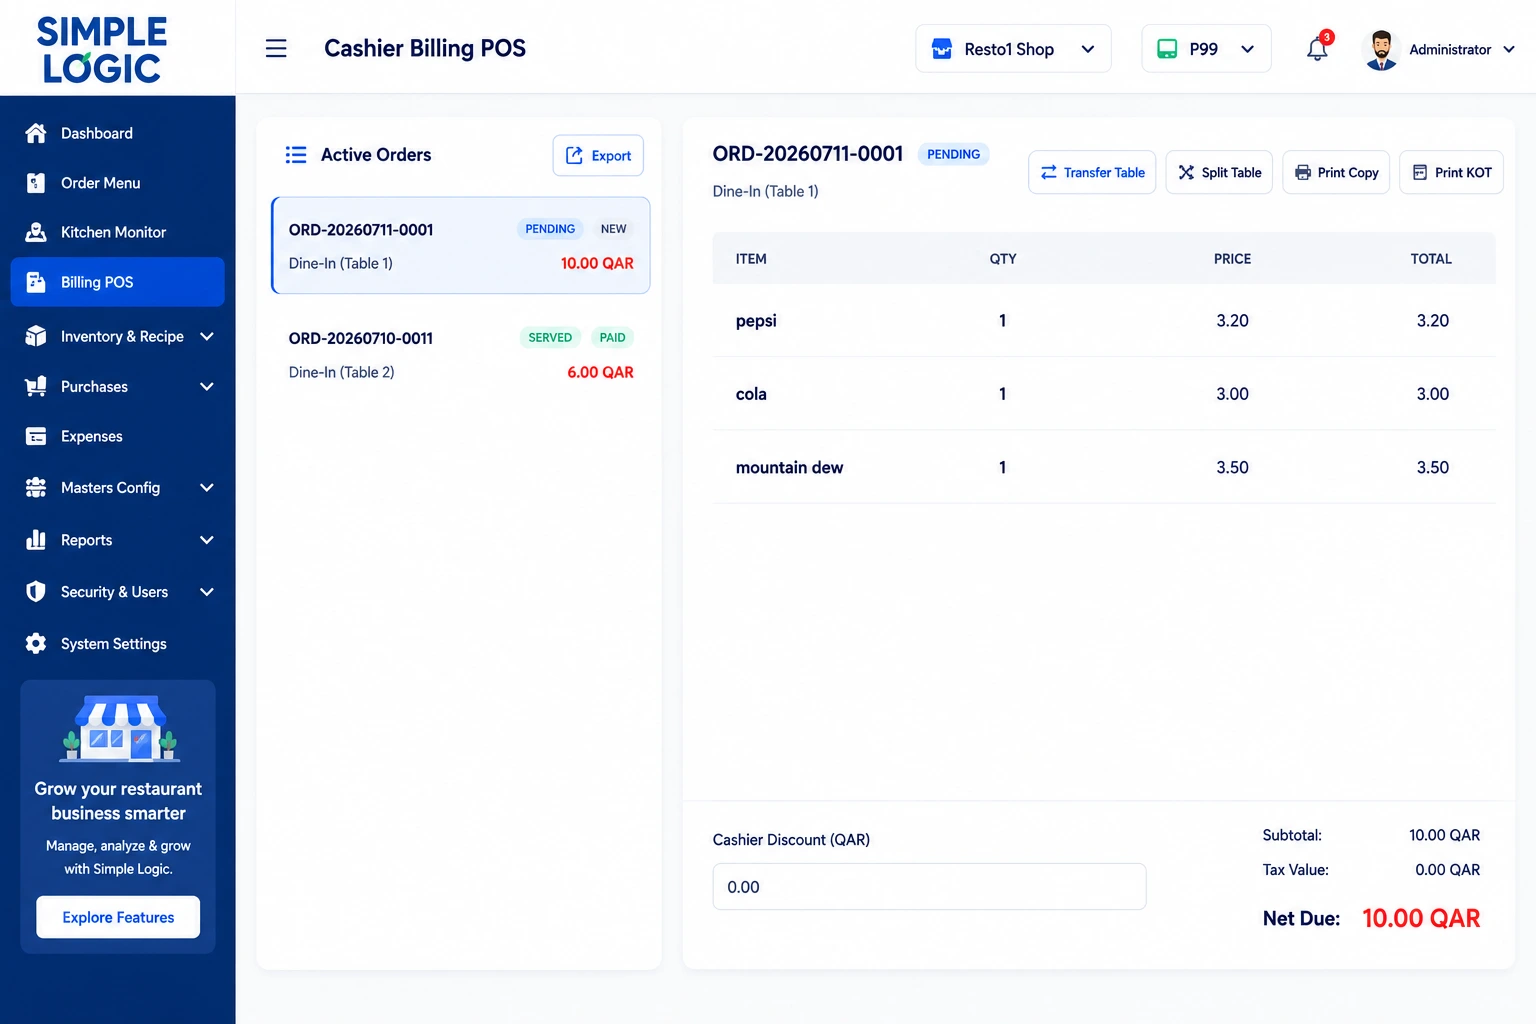Click the Dashboard home icon

coord(36,133)
